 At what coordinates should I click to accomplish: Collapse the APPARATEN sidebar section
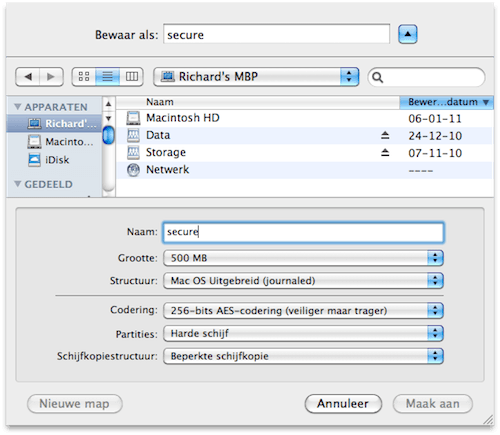pos(18,107)
